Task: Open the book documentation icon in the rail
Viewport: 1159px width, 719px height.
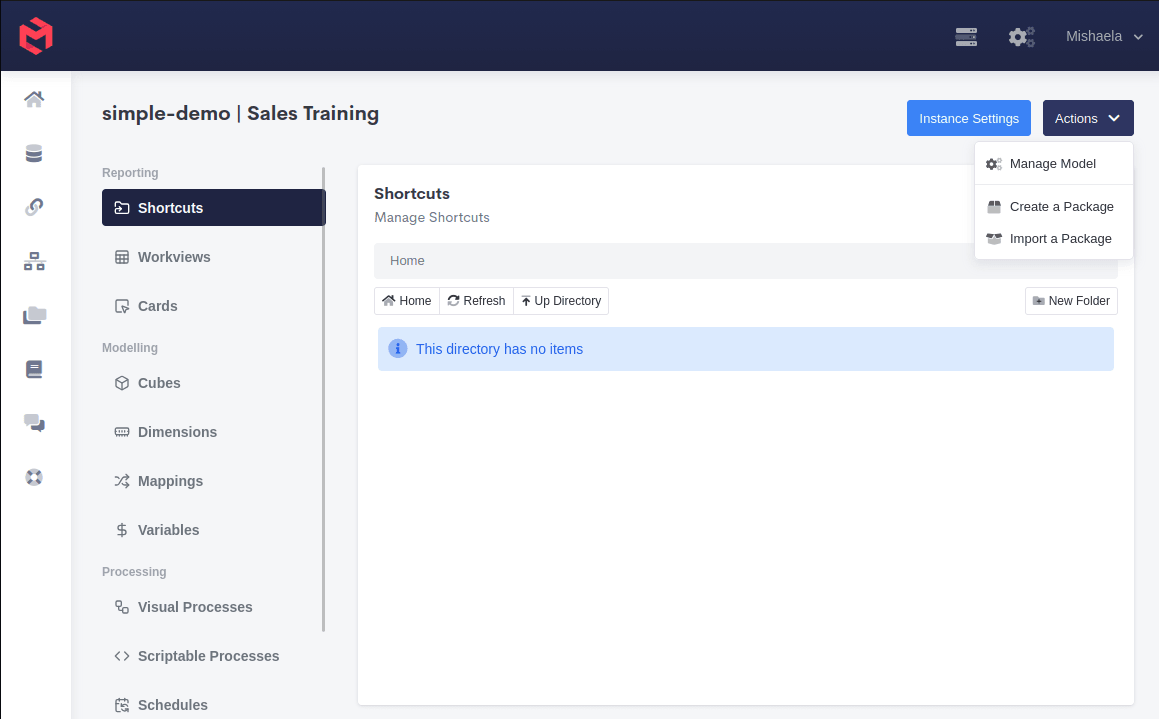Action: (34, 369)
